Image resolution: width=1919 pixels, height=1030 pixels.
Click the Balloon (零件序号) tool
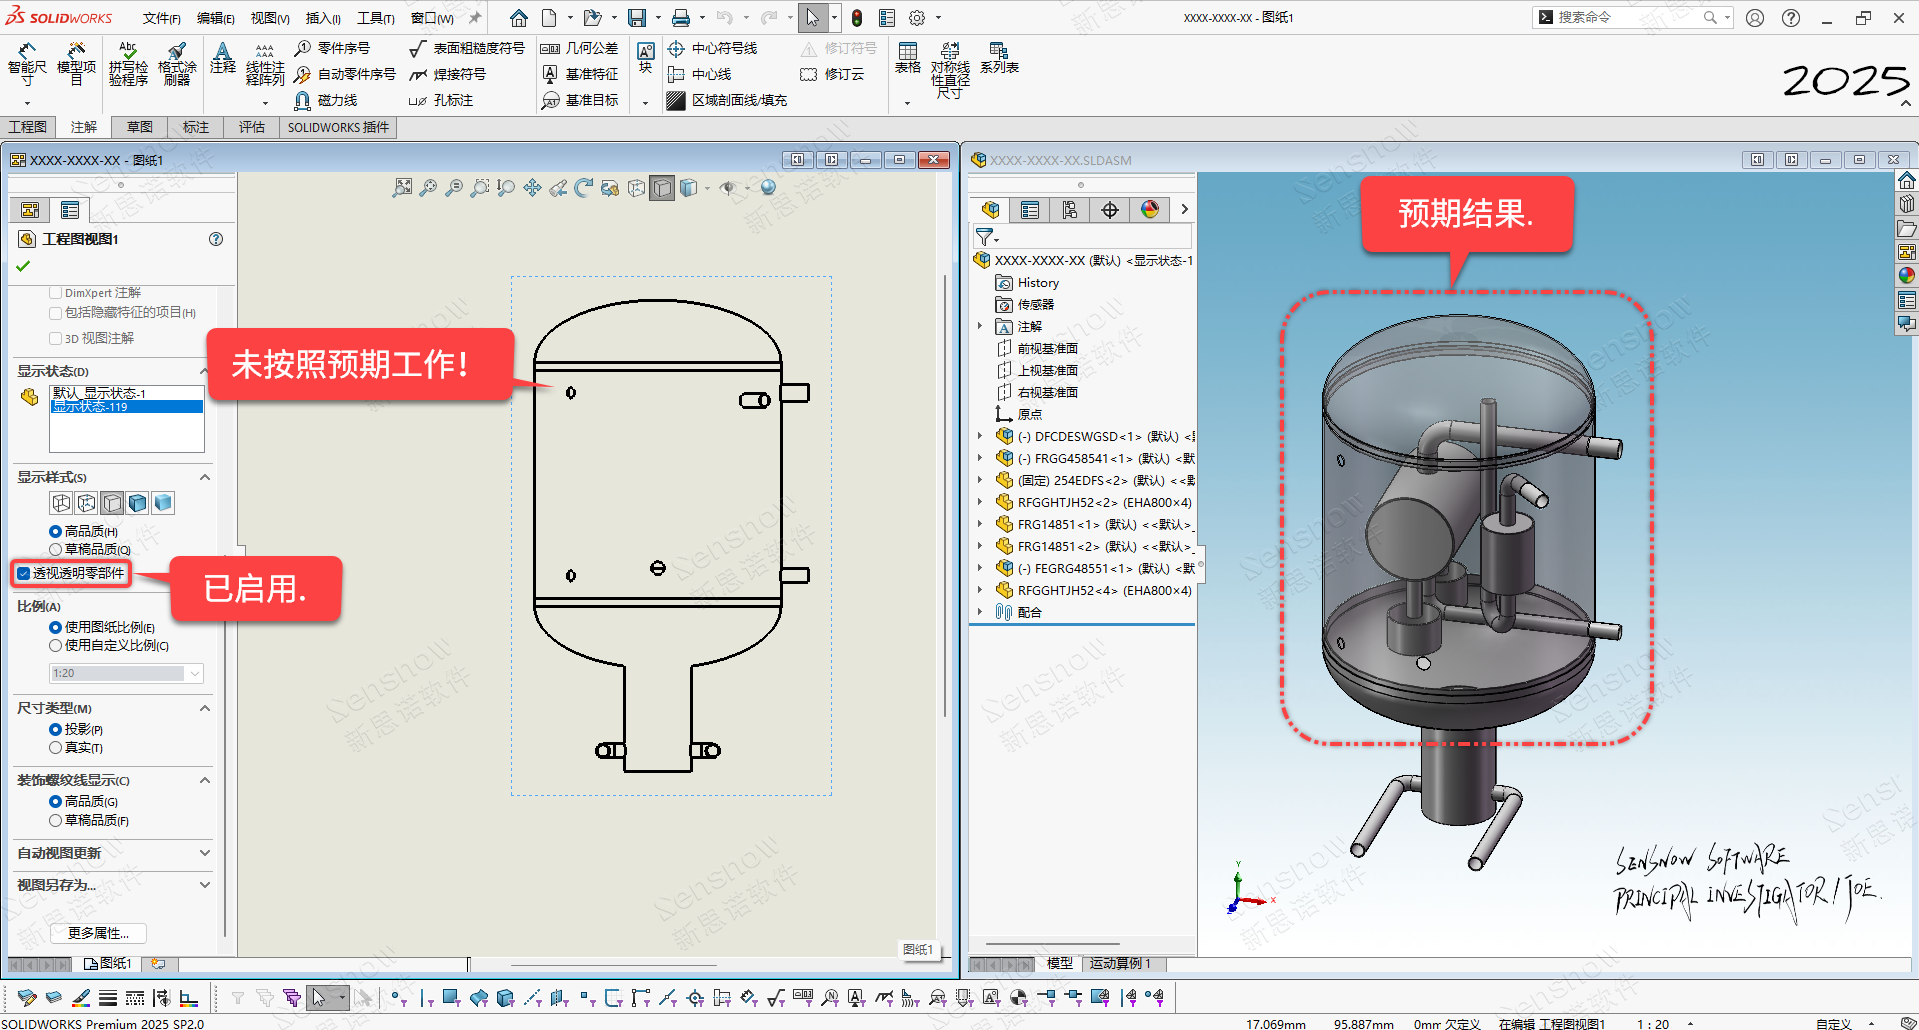pos(333,48)
